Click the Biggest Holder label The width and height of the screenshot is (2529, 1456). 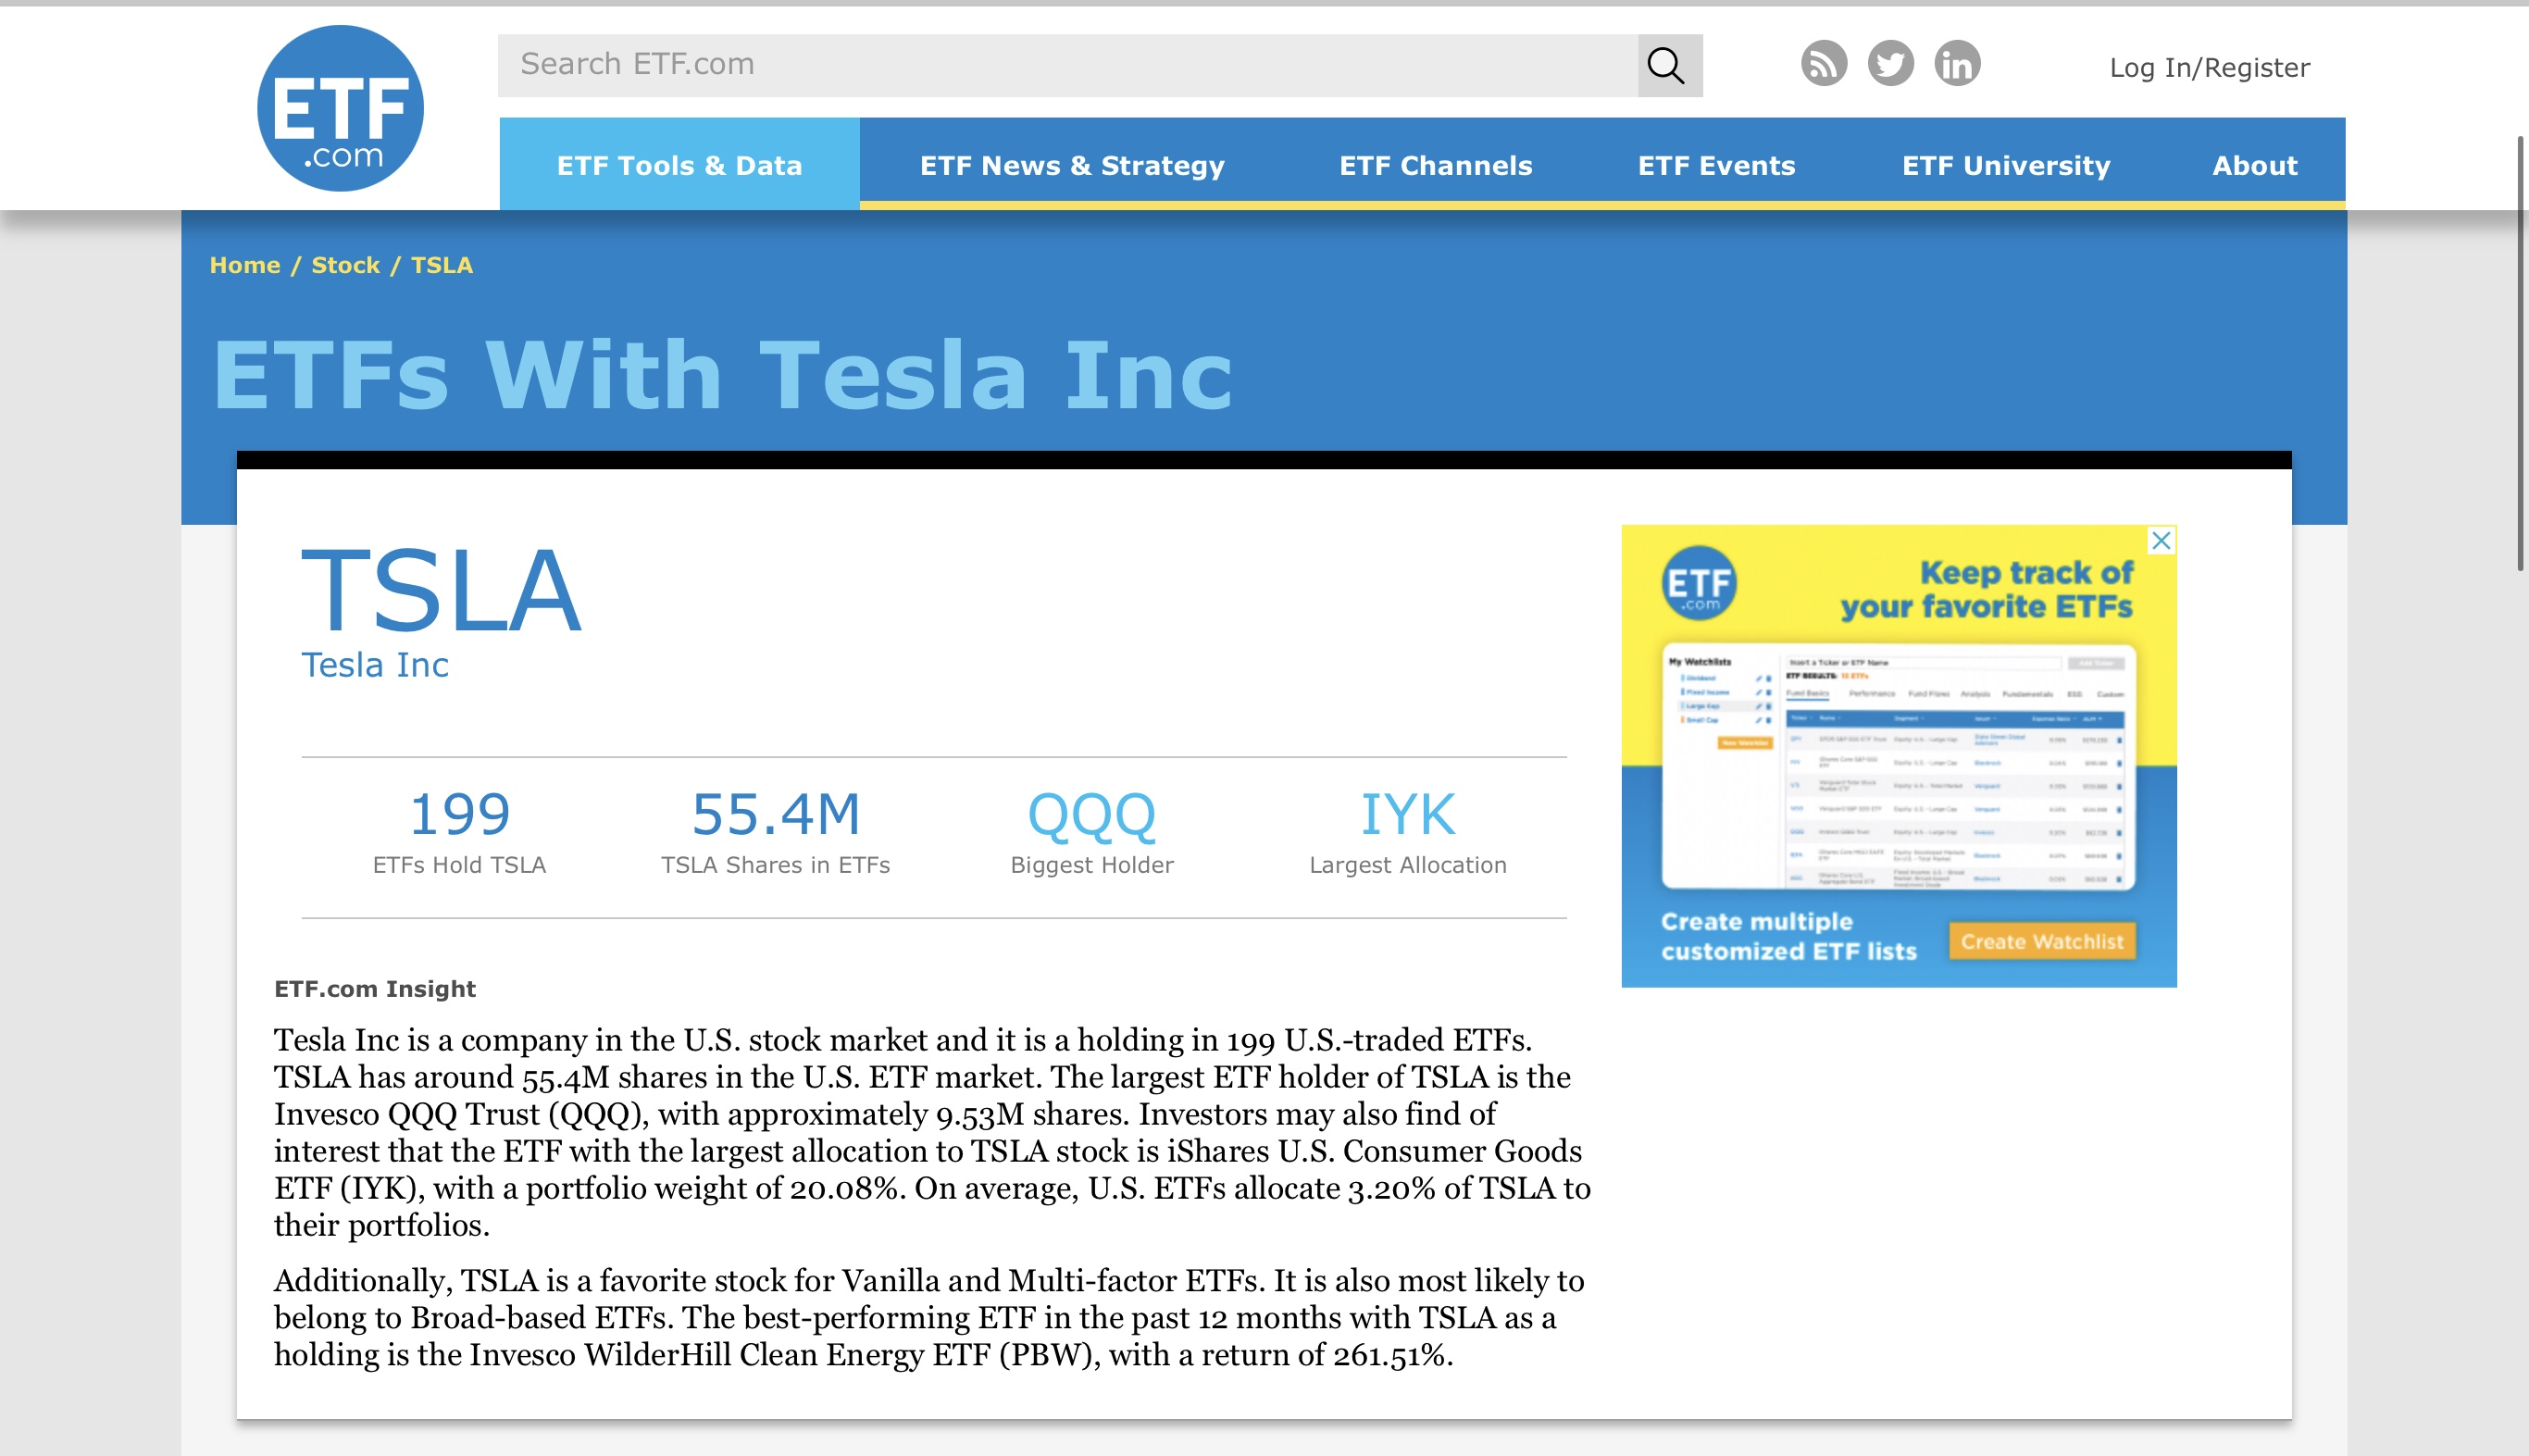pos(1091,865)
